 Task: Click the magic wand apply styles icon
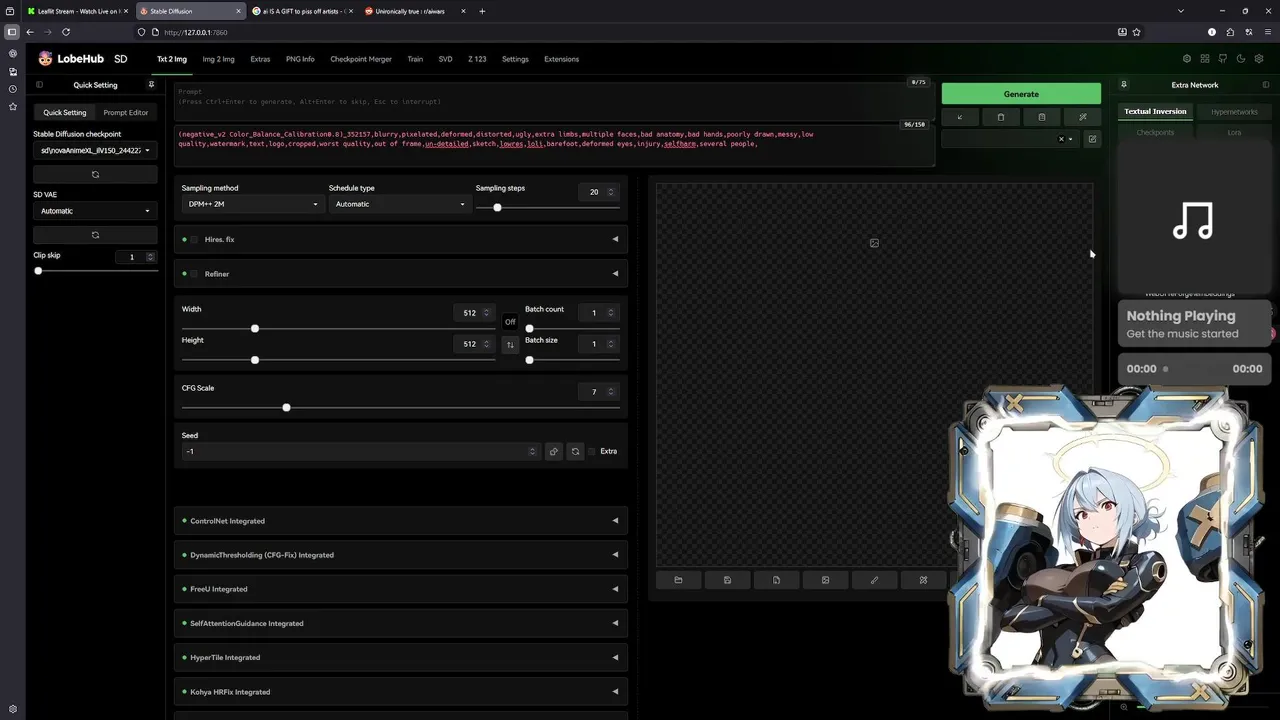pos(1082,117)
